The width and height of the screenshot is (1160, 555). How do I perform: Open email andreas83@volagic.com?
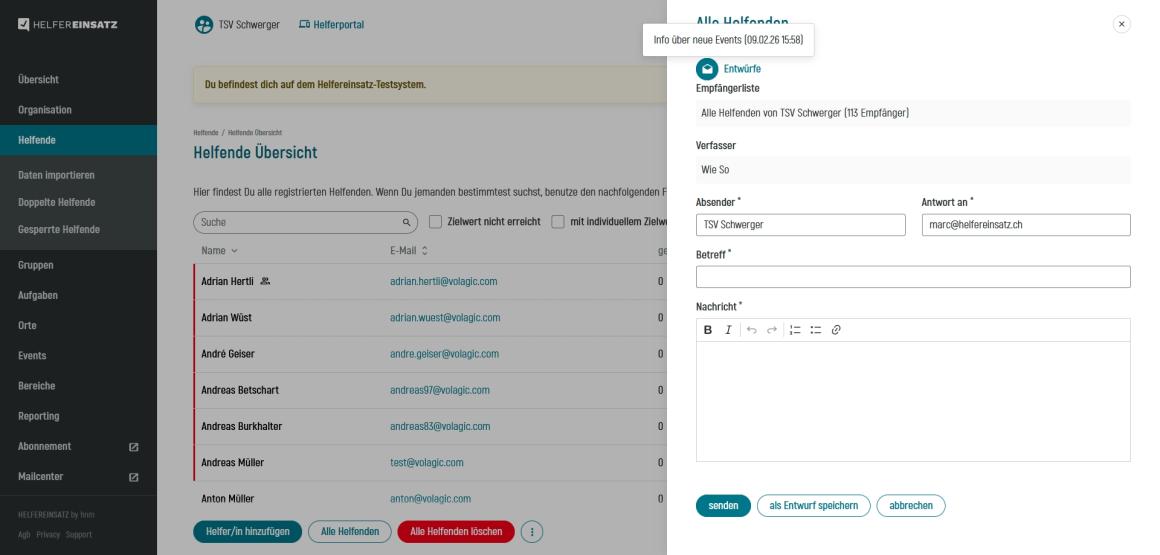coord(440,427)
